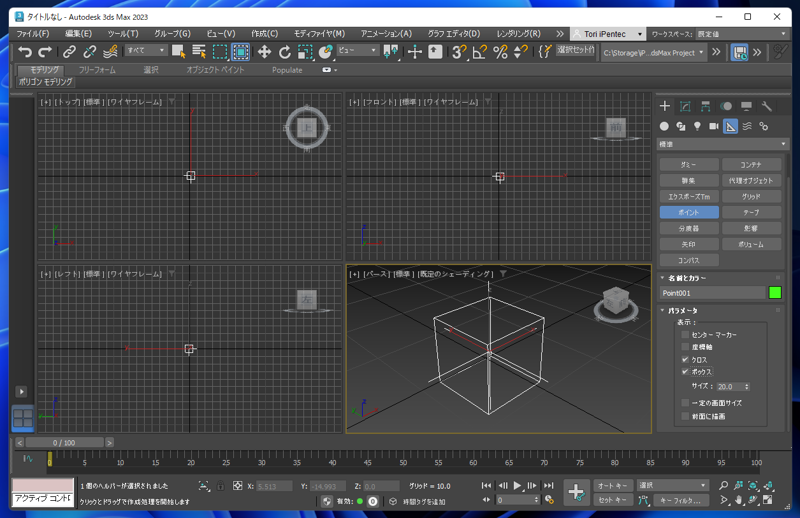
Task: Select the Cameras category icon
Action: pyautogui.click(x=714, y=126)
